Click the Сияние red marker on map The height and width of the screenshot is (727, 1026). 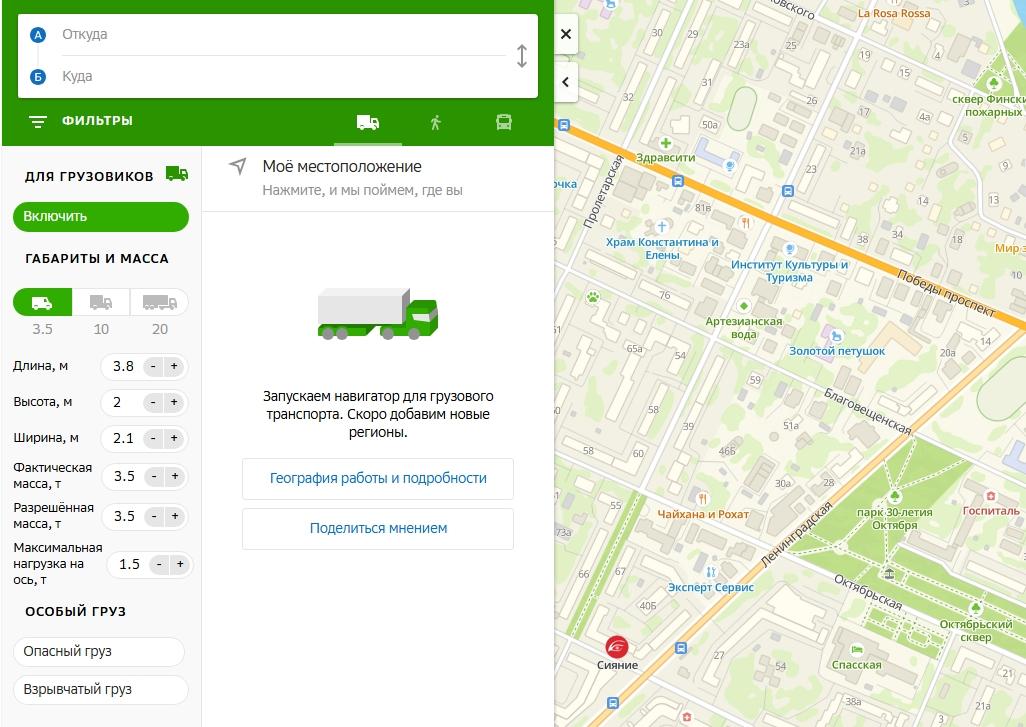tap(617, 646)
